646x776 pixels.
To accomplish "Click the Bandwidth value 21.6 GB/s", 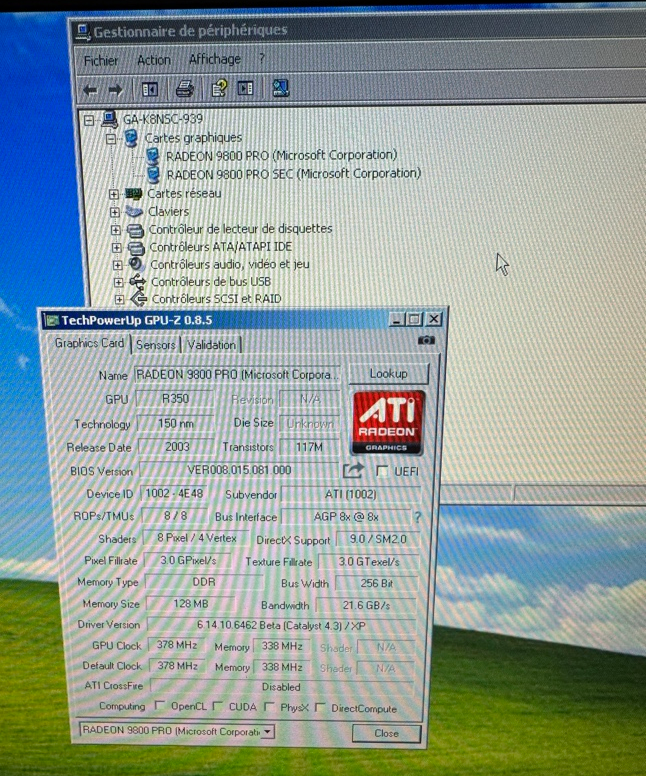I will 366,605.
